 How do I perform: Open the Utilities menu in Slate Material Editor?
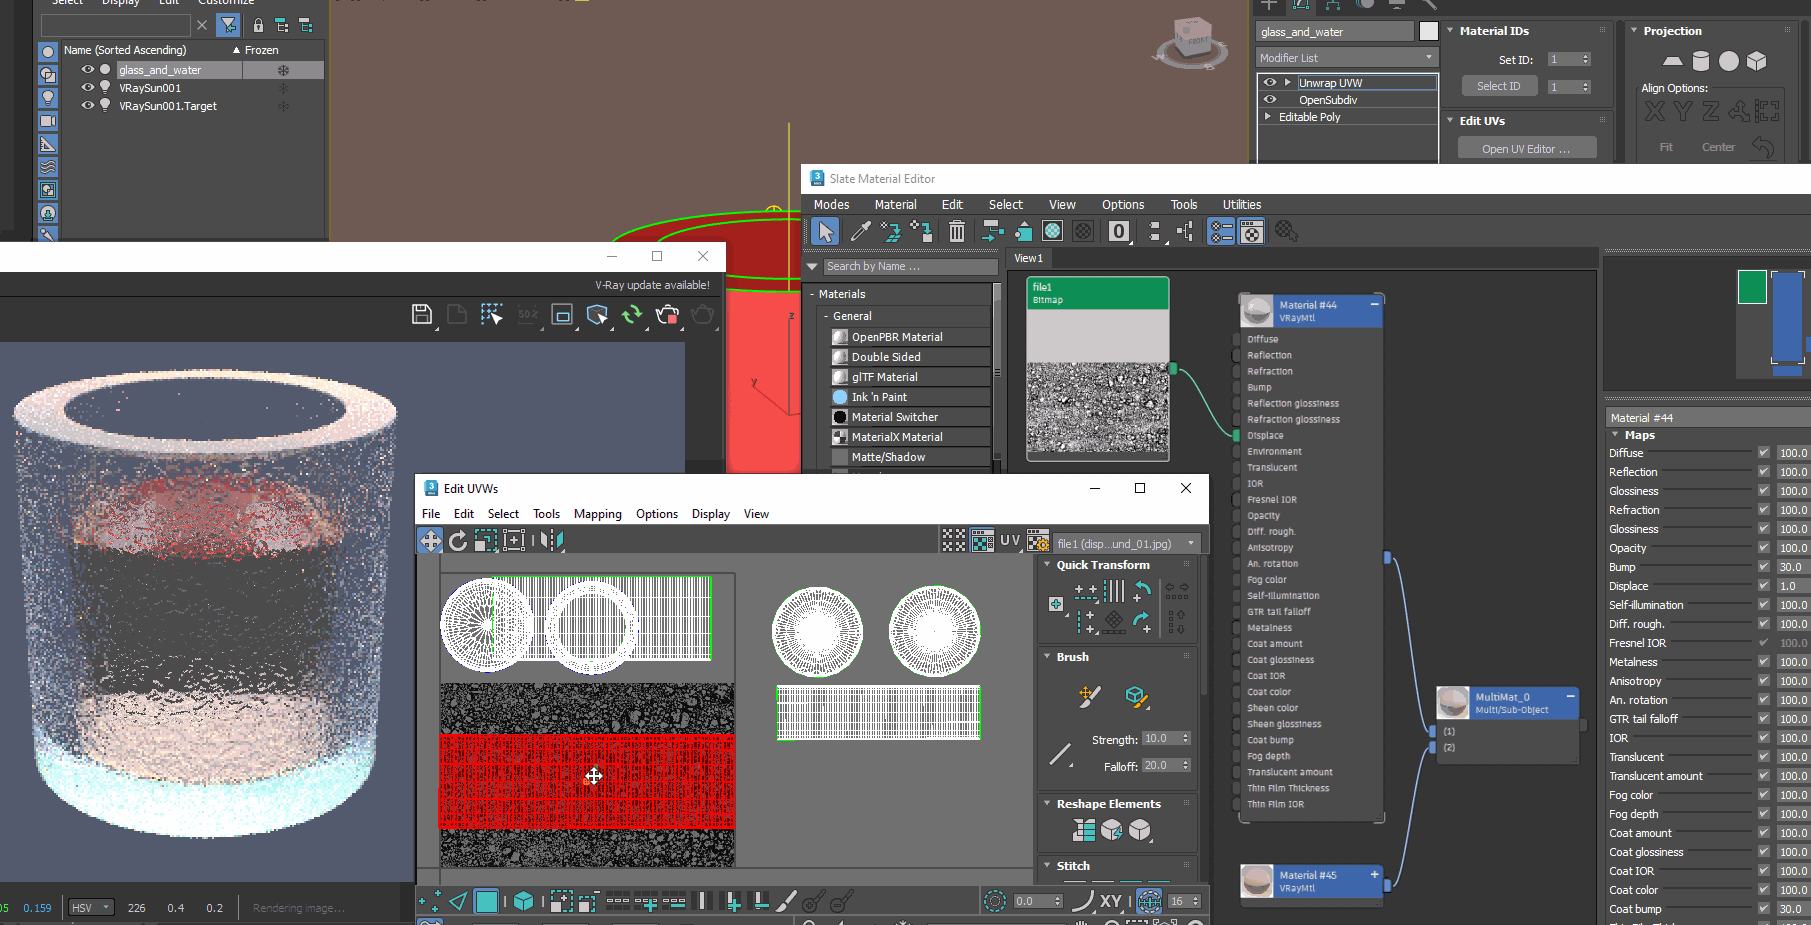click(1241, 205)
